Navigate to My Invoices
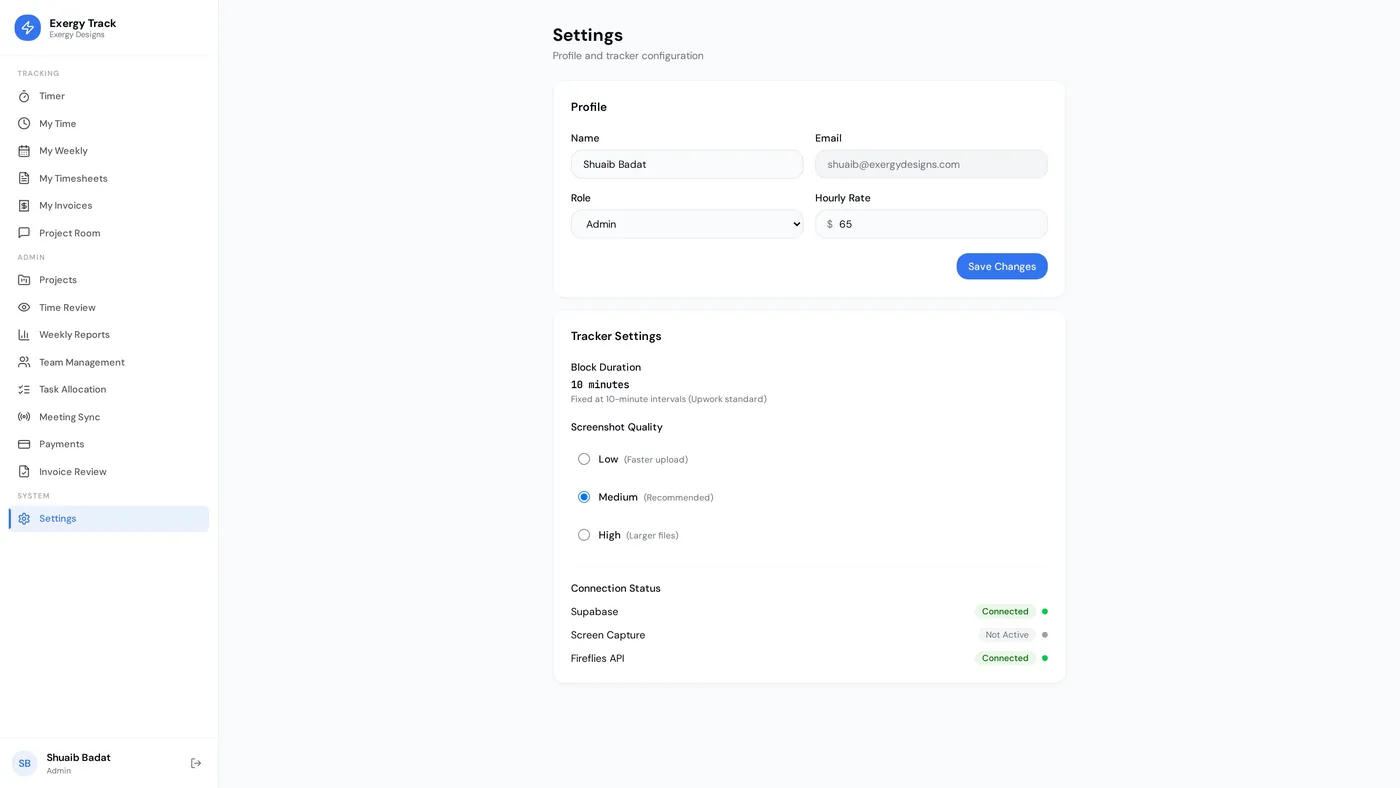The image size is (1400, 788). tap(109, 206)
